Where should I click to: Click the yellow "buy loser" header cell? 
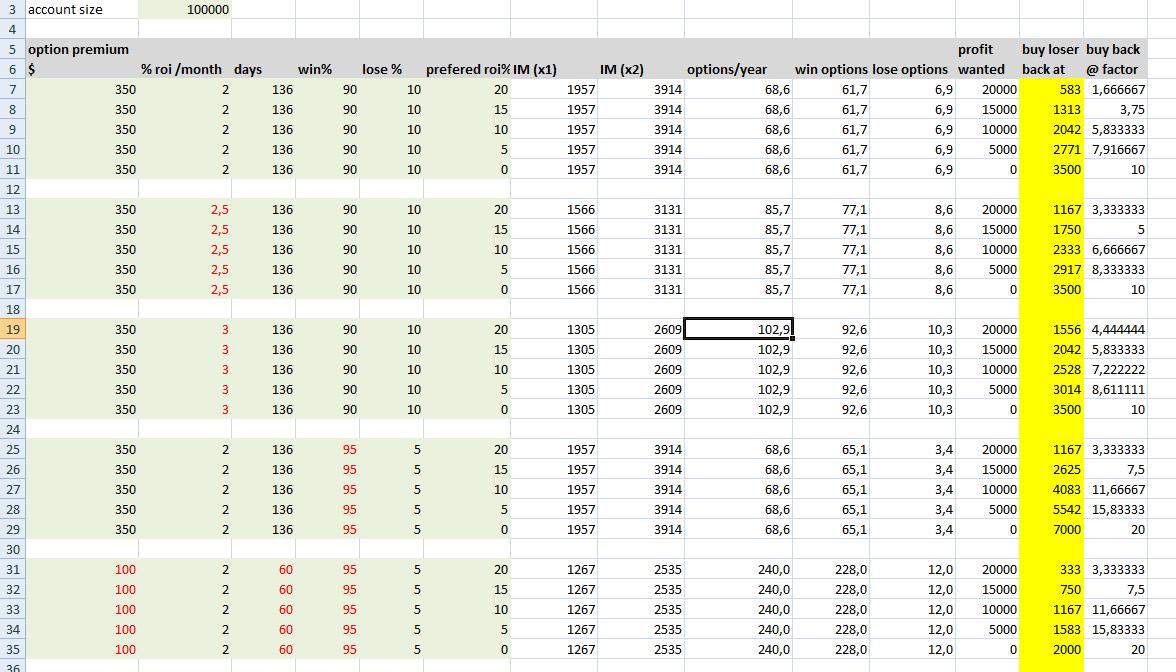pyautogui.click(x=1052, y=50)
